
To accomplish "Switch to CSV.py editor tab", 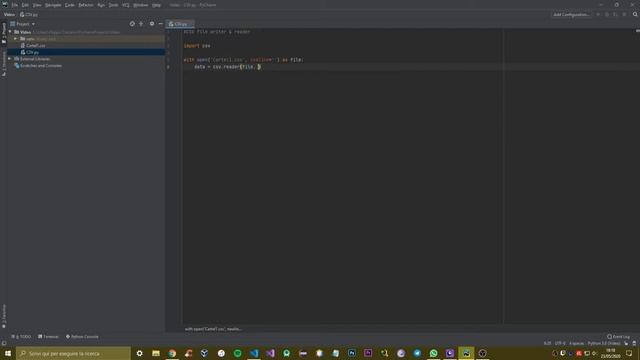I will pyautogui.click(x=180, y=24).
